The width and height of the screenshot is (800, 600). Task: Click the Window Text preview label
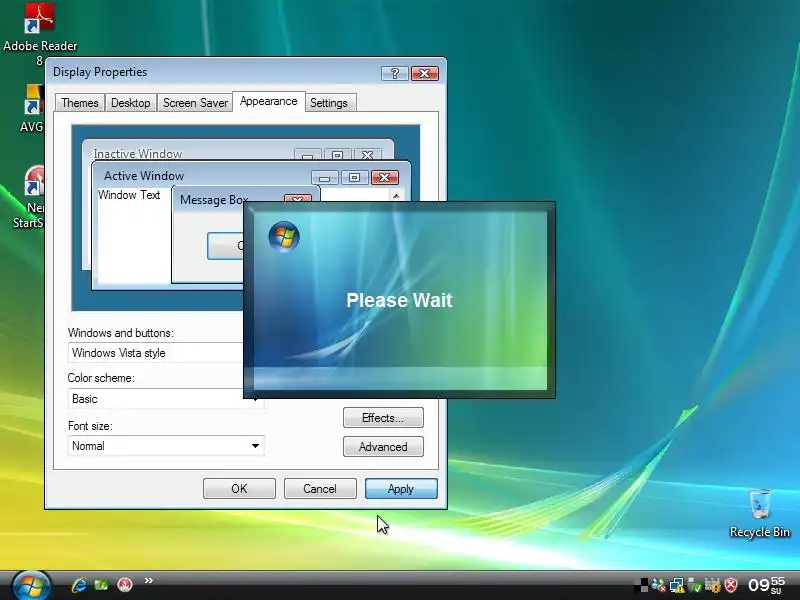(129, 195)
